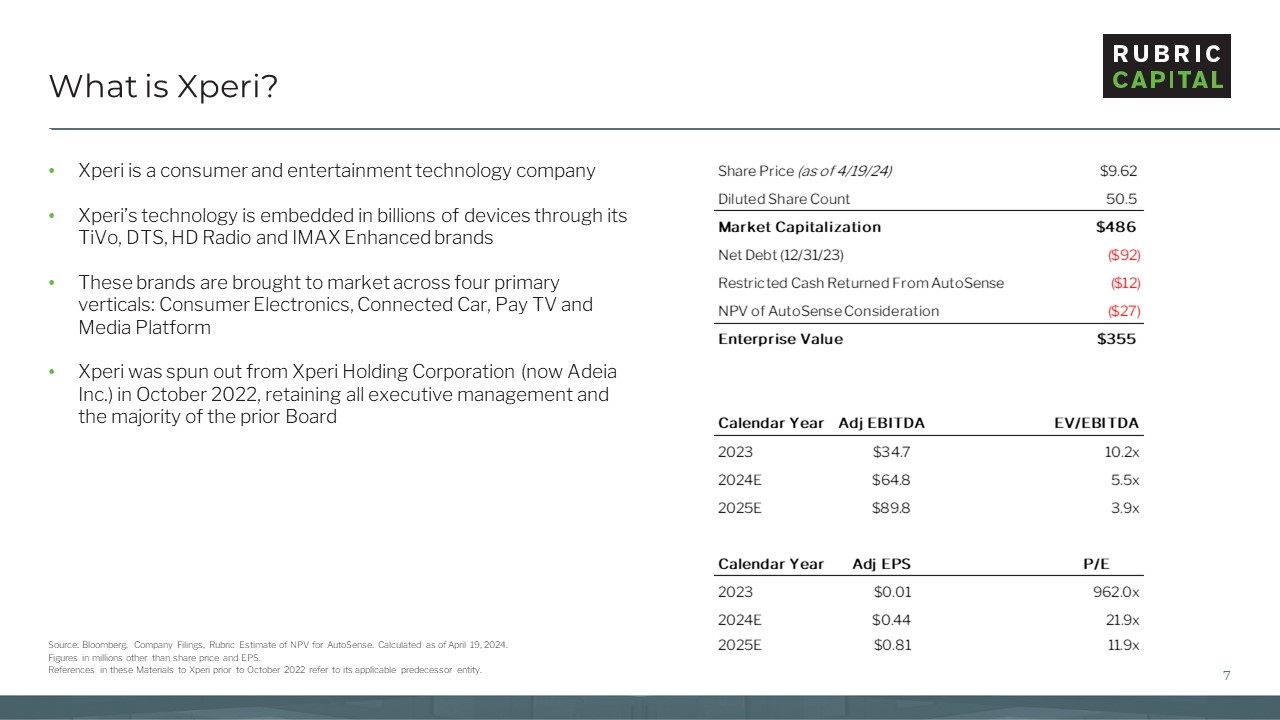
Task: Click the 2025E year in the EPS table
Action: (x=740, y=645)
